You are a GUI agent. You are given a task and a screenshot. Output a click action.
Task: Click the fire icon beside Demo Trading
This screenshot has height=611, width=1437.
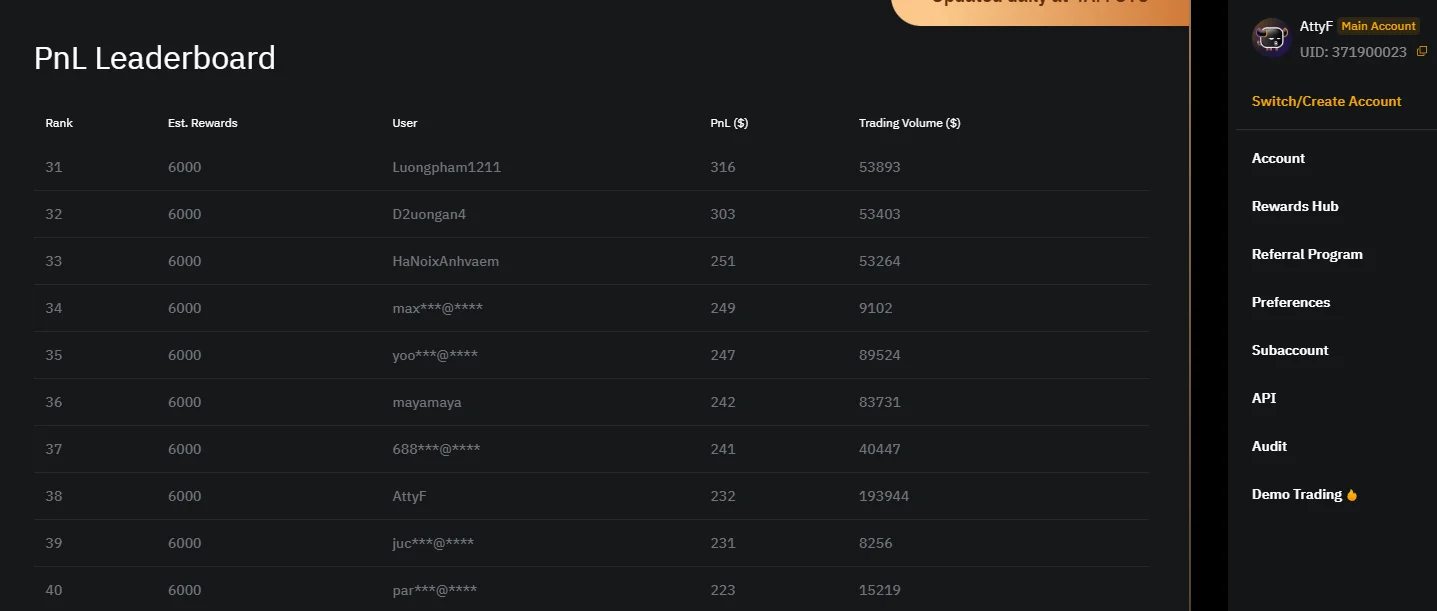click(x=1352, y=495)
